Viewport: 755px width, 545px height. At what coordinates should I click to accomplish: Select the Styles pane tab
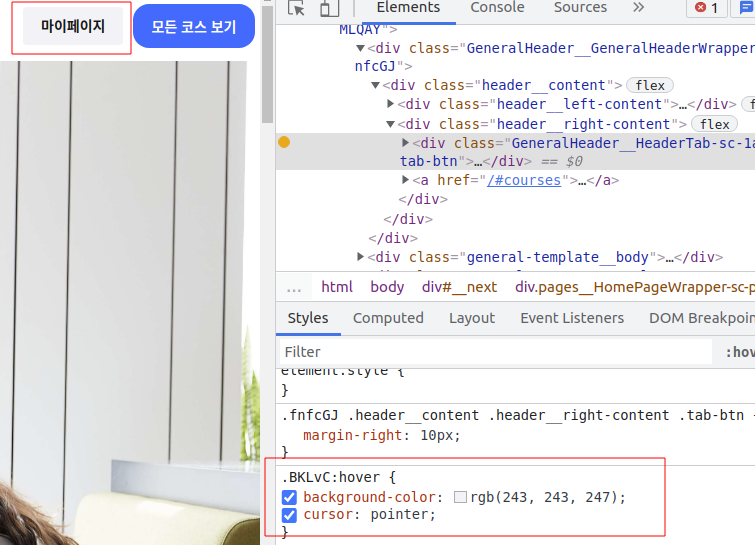click(x=308, y=318)
